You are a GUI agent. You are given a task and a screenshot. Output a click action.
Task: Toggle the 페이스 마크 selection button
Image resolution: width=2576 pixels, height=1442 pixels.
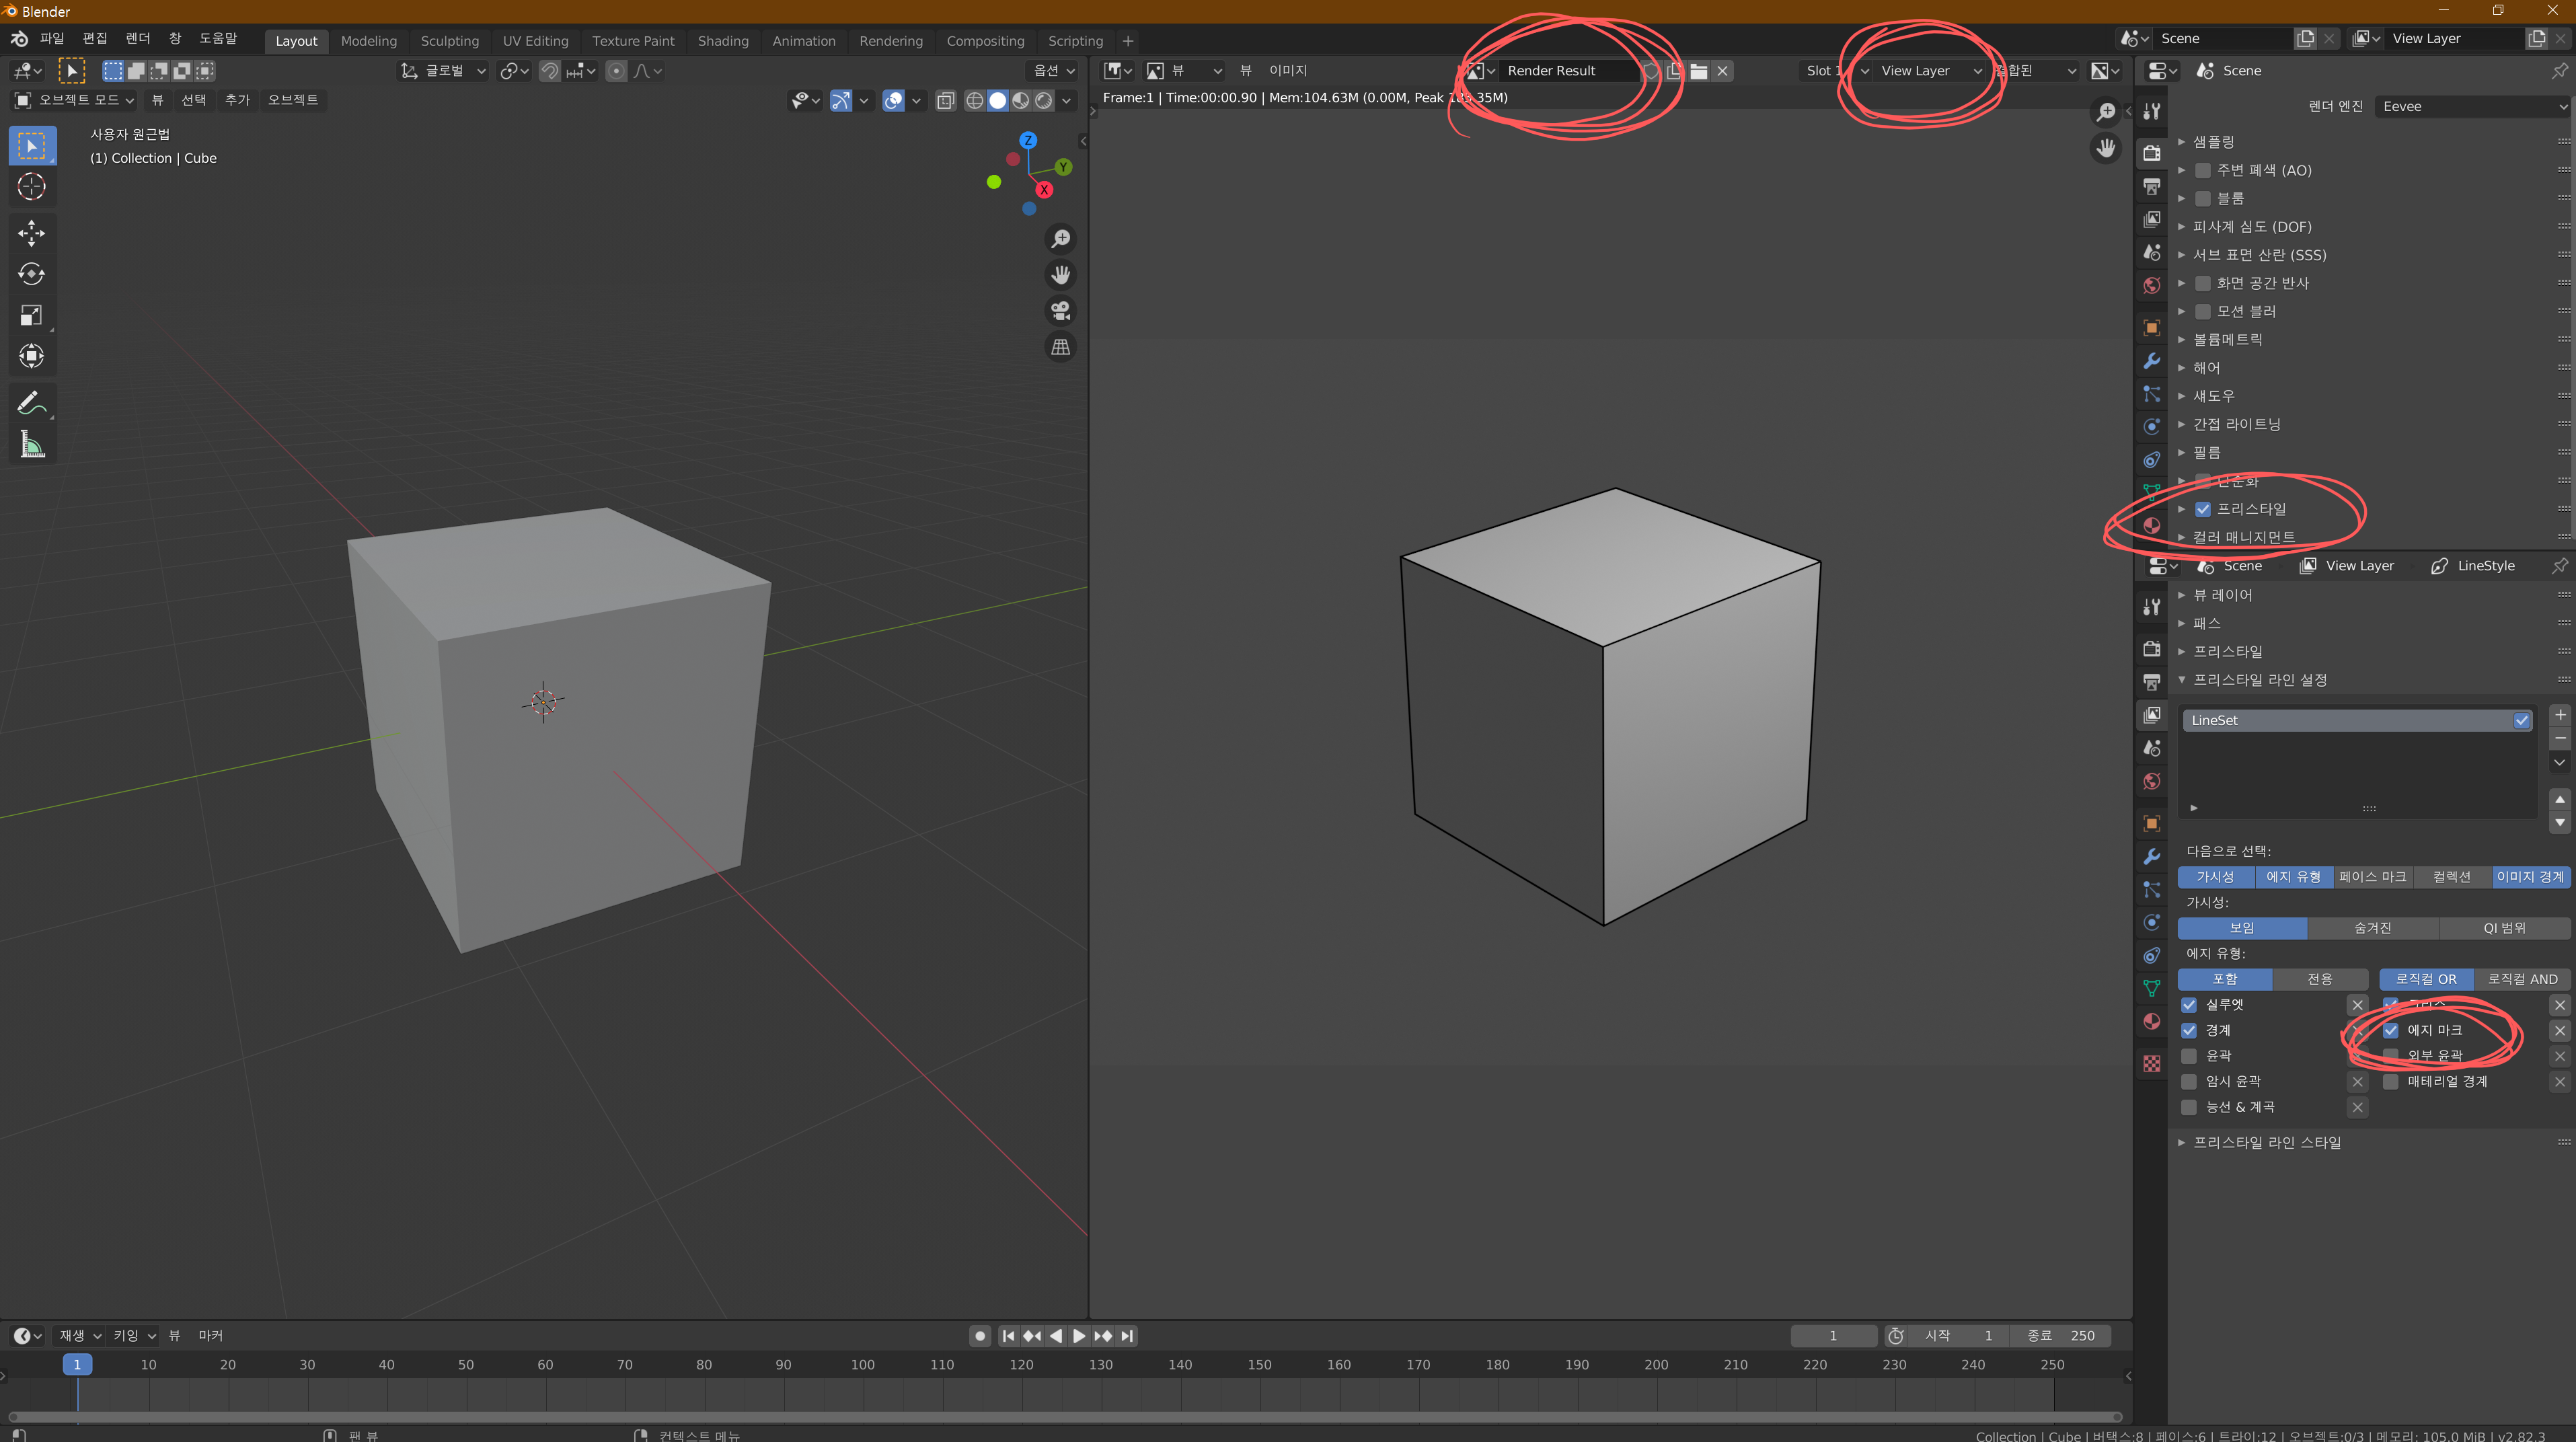click(x=2372, y=878)
